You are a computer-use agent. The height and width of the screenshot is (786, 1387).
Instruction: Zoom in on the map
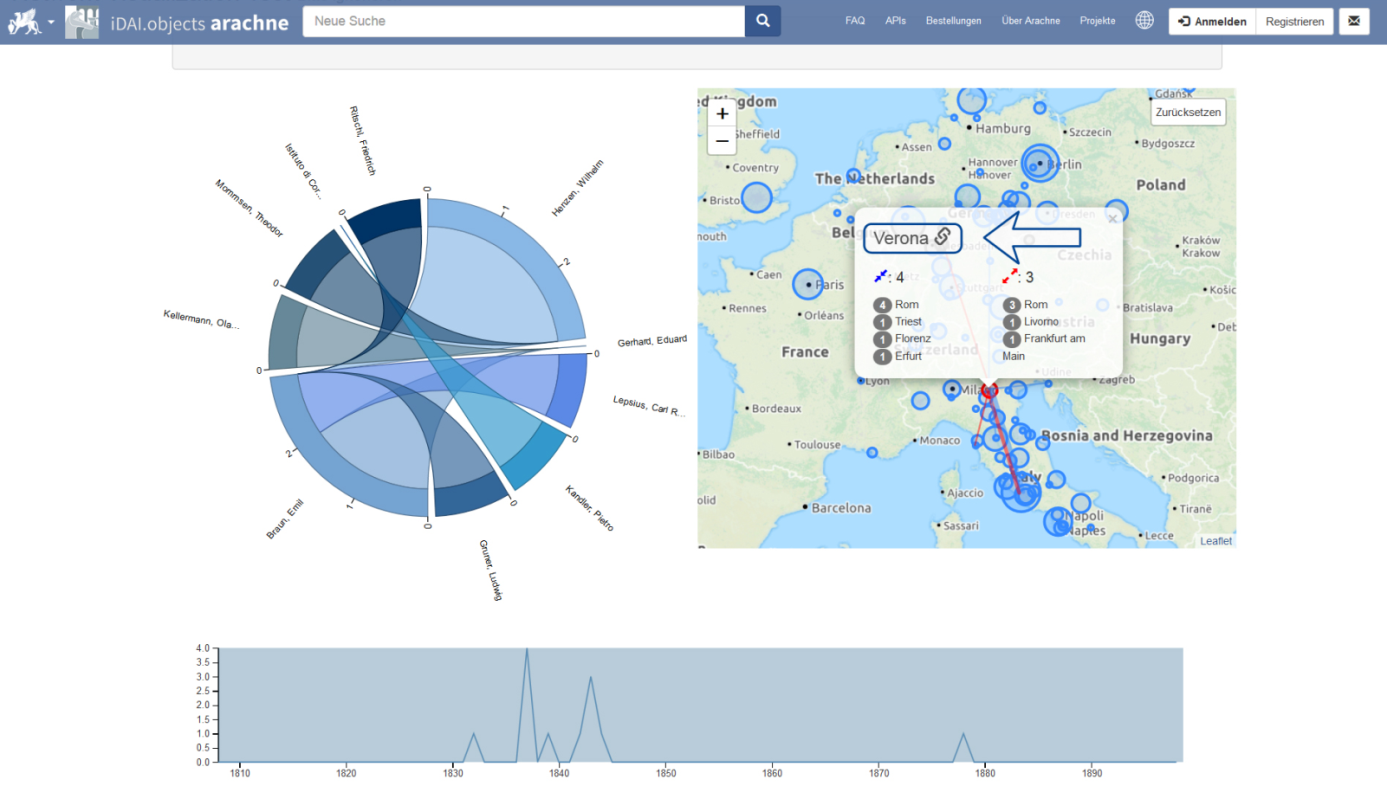722,114
